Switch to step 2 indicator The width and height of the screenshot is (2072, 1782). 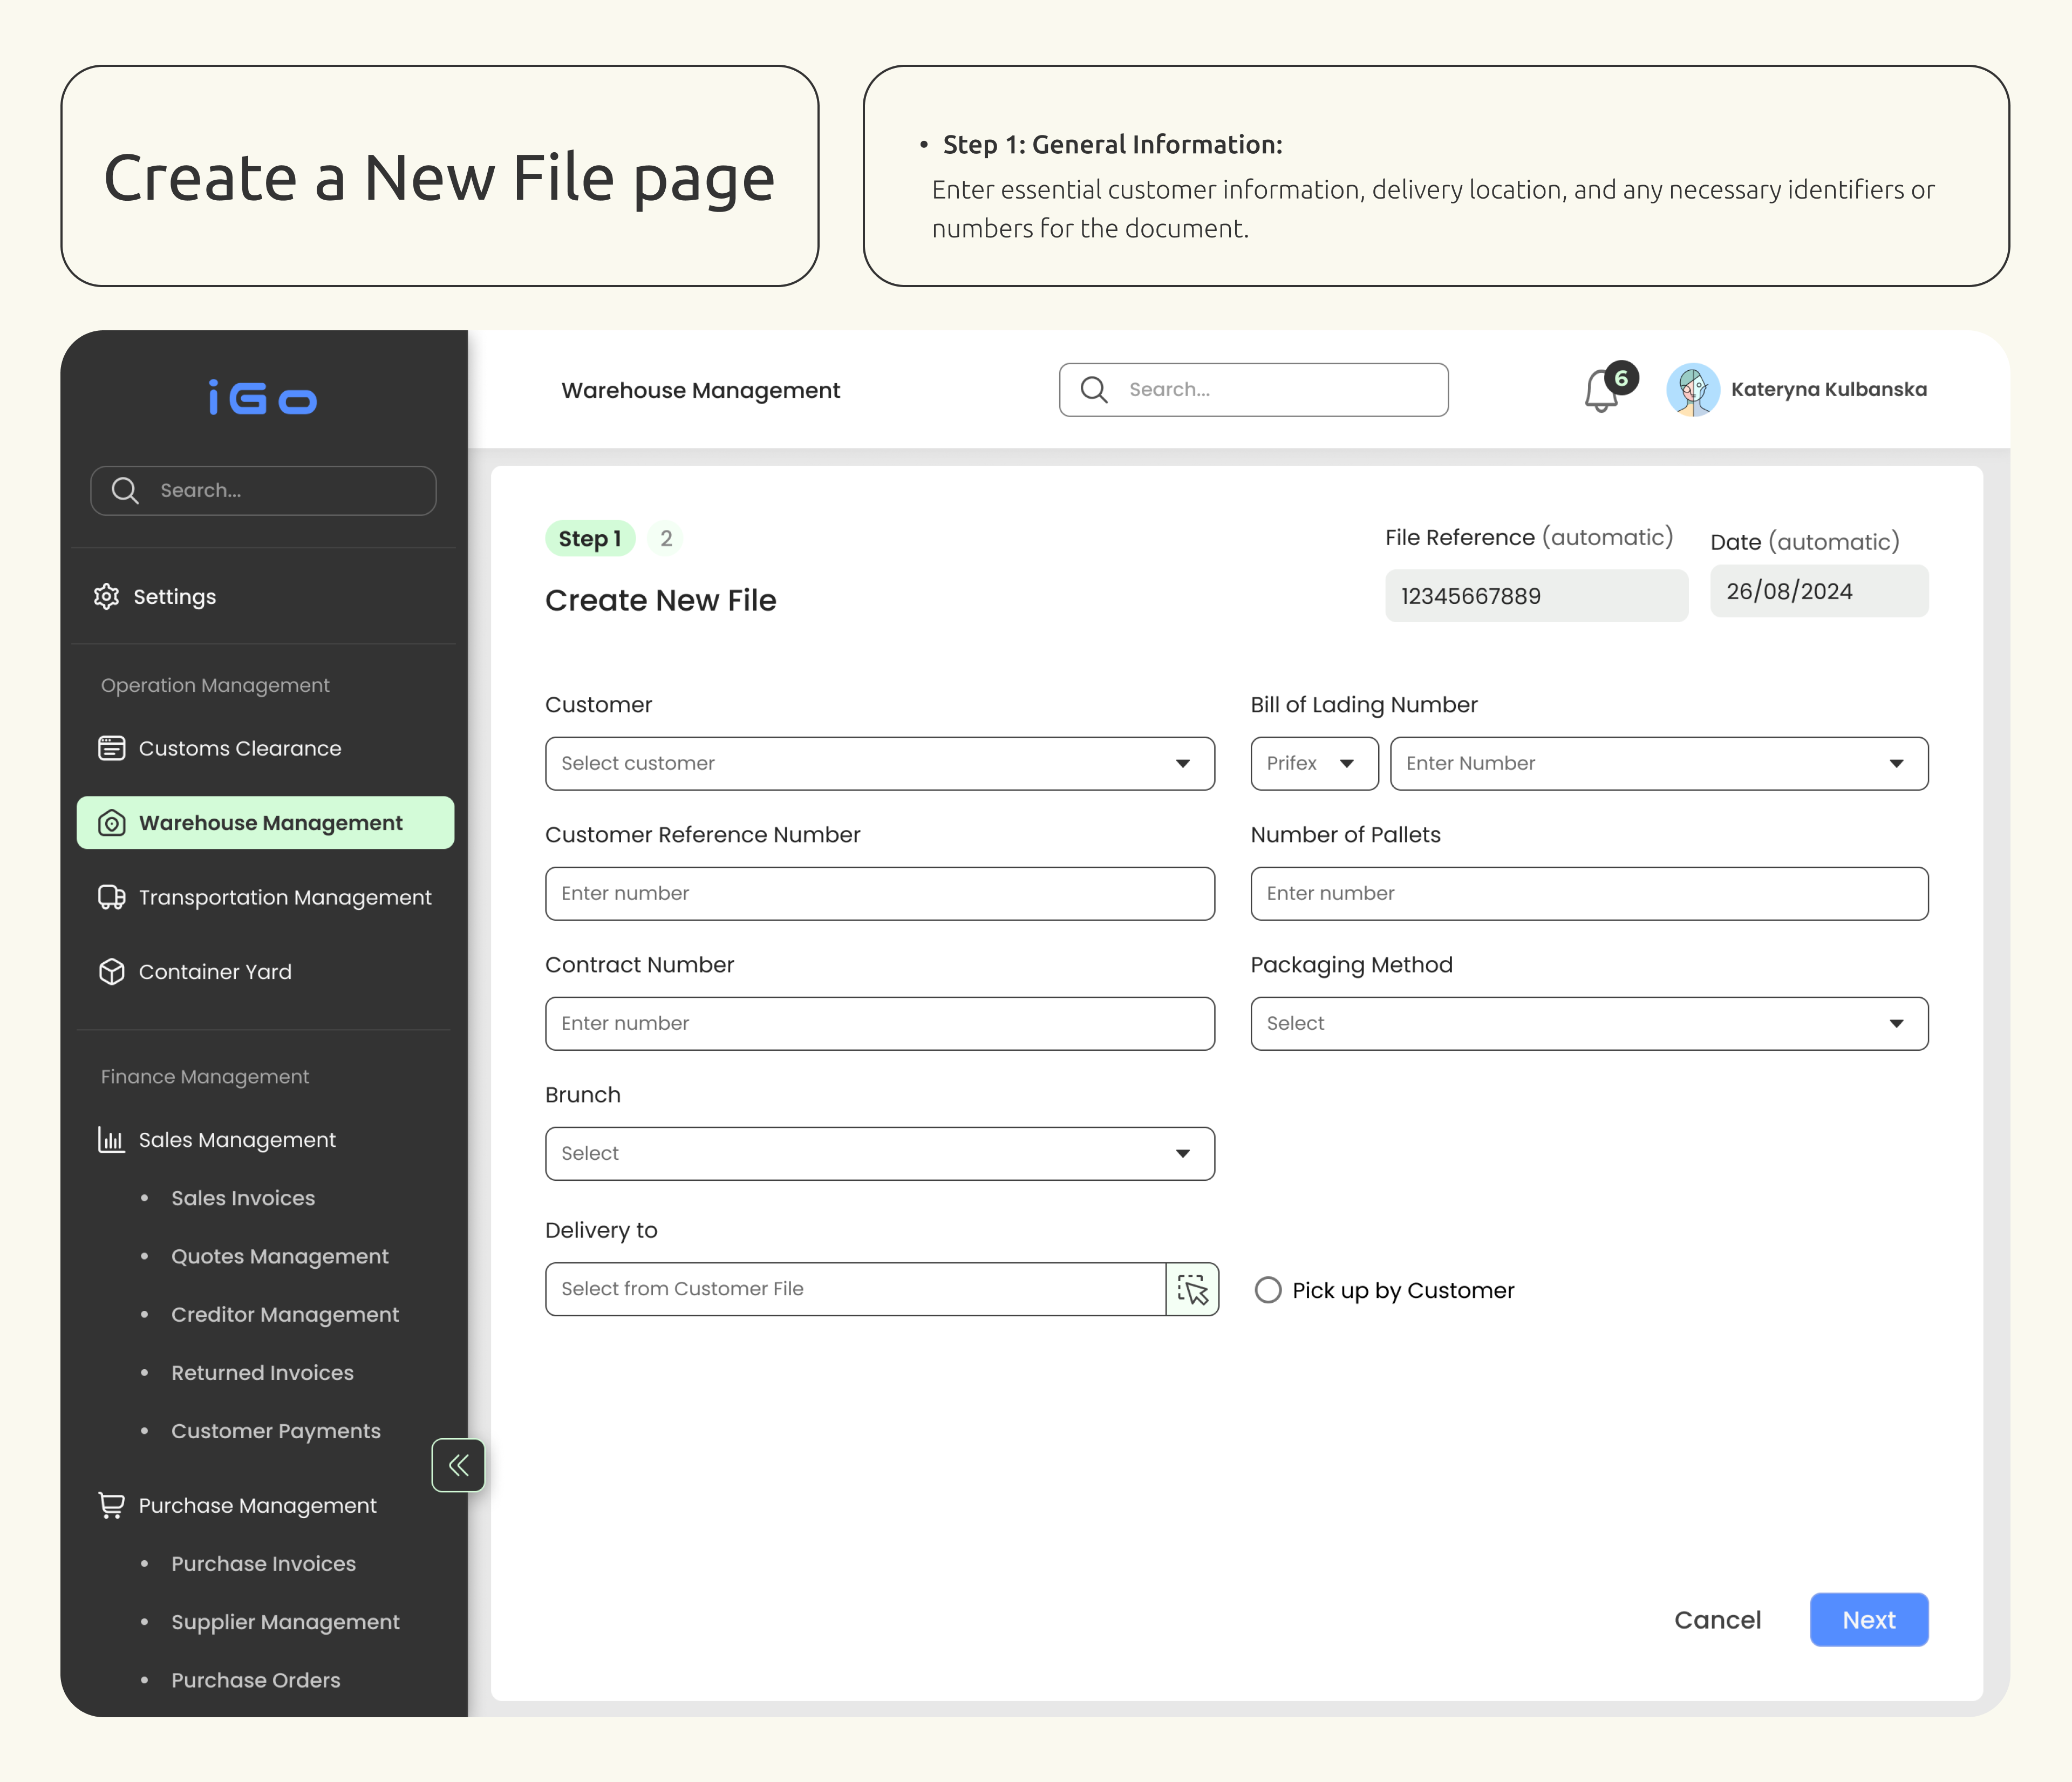(x=666, y=539)
